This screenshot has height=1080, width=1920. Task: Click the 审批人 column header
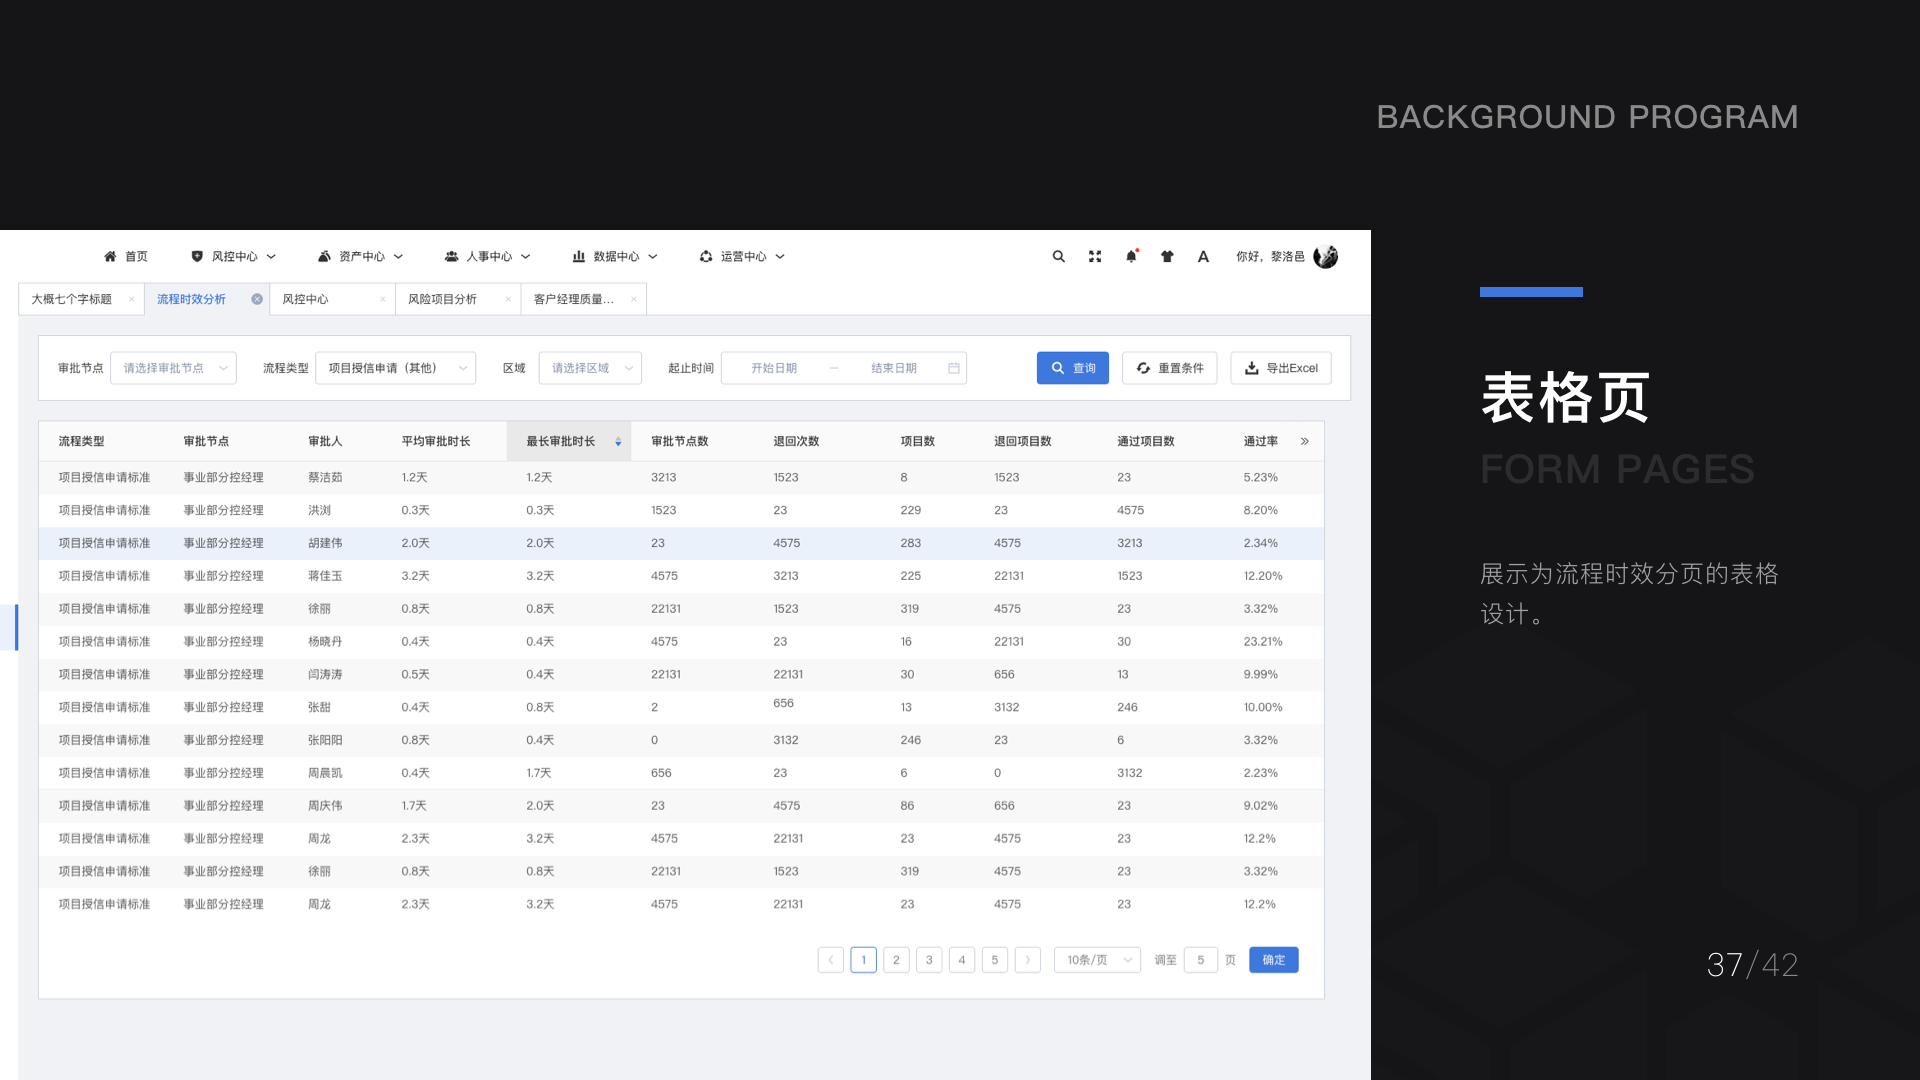(325, 441)
